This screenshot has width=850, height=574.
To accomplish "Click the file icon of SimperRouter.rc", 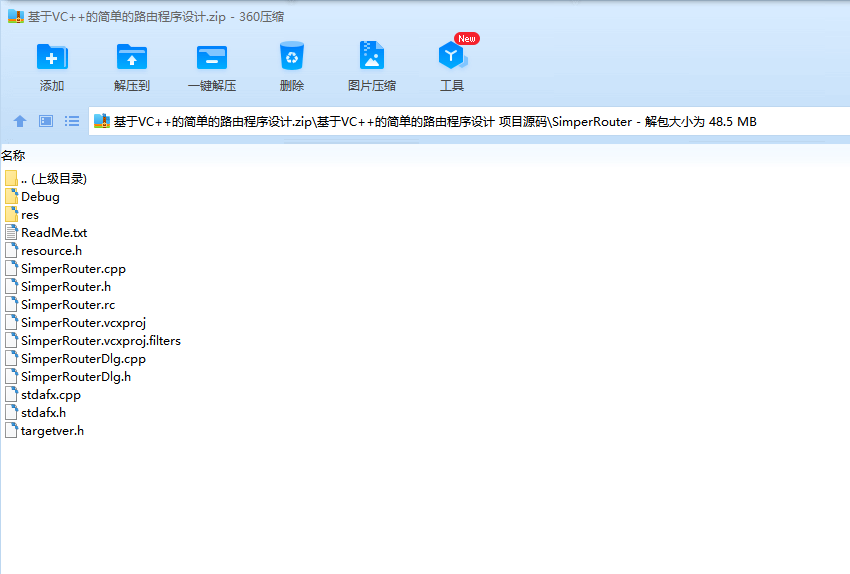I will [x=11, y=304].
